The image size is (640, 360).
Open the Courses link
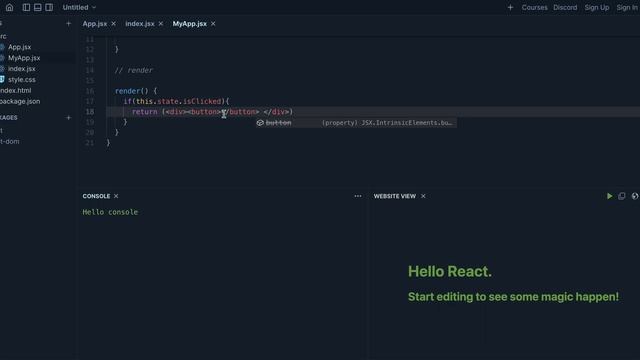(x=534, y=7)
